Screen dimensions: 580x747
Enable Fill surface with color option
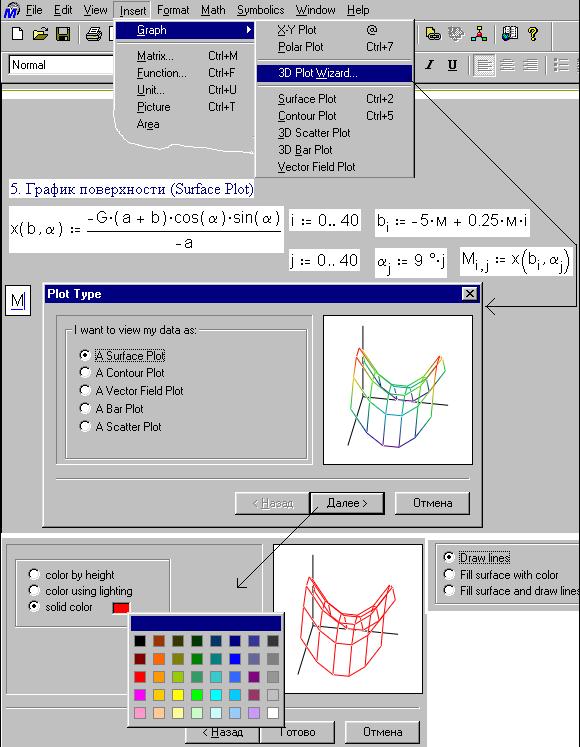click(501, 575)
